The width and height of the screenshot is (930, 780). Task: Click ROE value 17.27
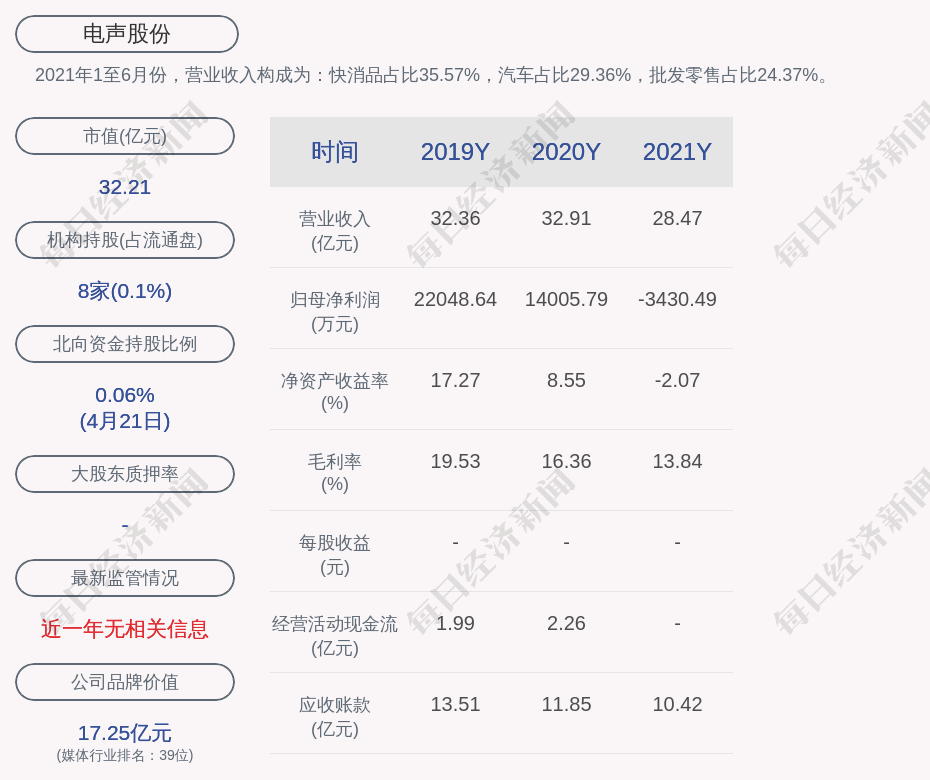click(x=455, y=380)
